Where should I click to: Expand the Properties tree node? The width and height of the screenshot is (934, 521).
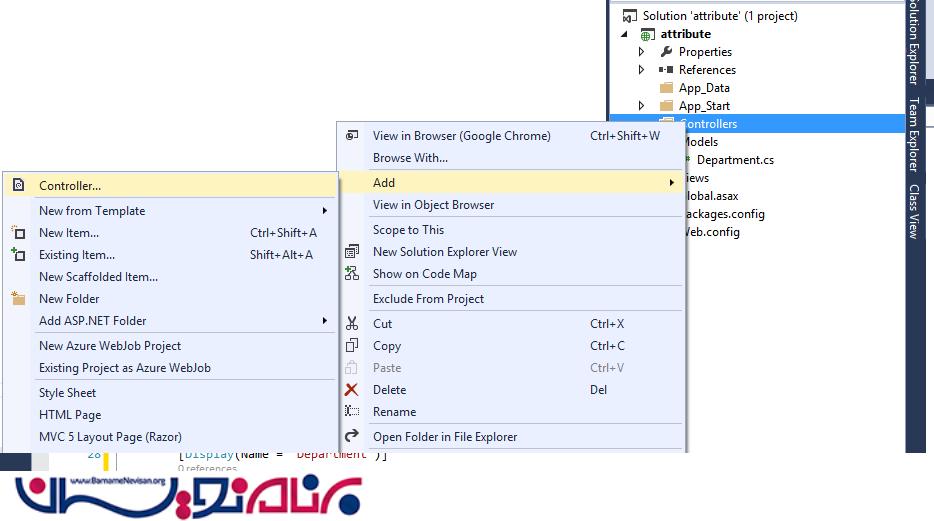(x=642, y=52)
